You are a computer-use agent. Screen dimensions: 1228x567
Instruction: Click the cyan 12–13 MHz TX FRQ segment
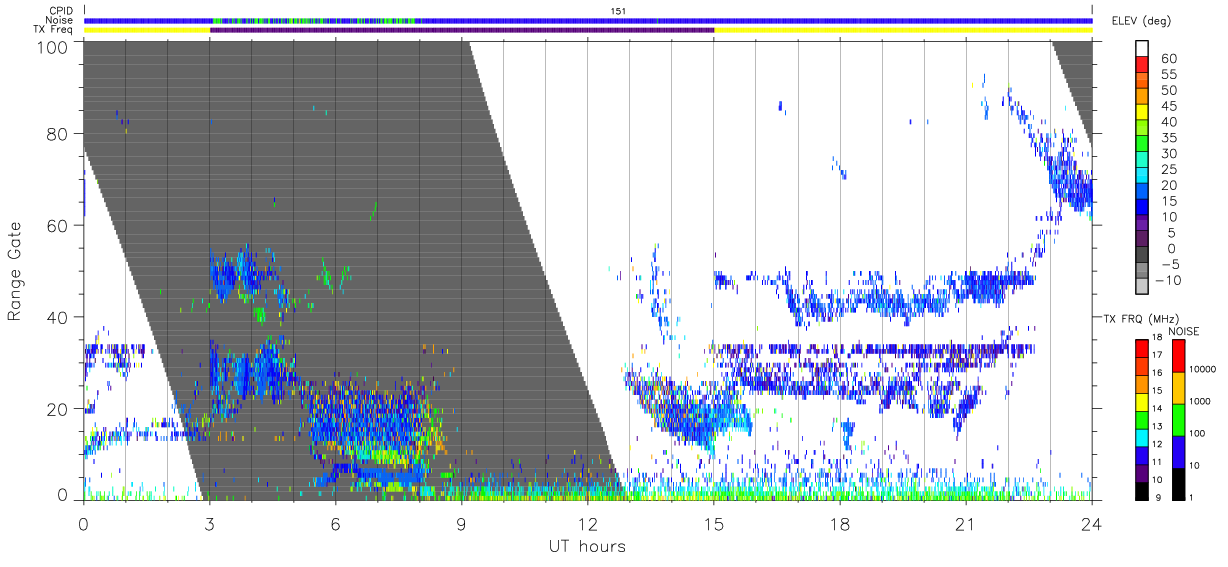1140,437
